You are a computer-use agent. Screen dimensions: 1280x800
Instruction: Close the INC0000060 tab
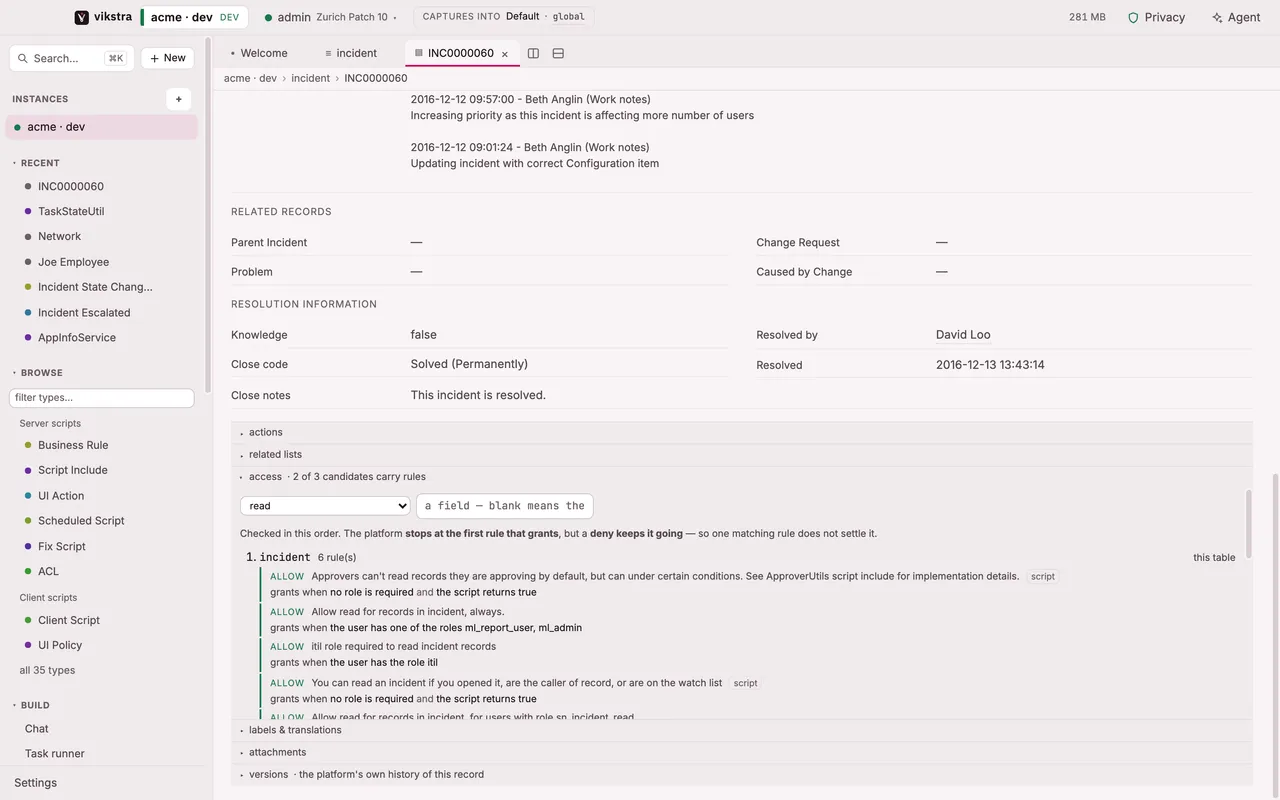pyautogui.click(x=505, y=54)
